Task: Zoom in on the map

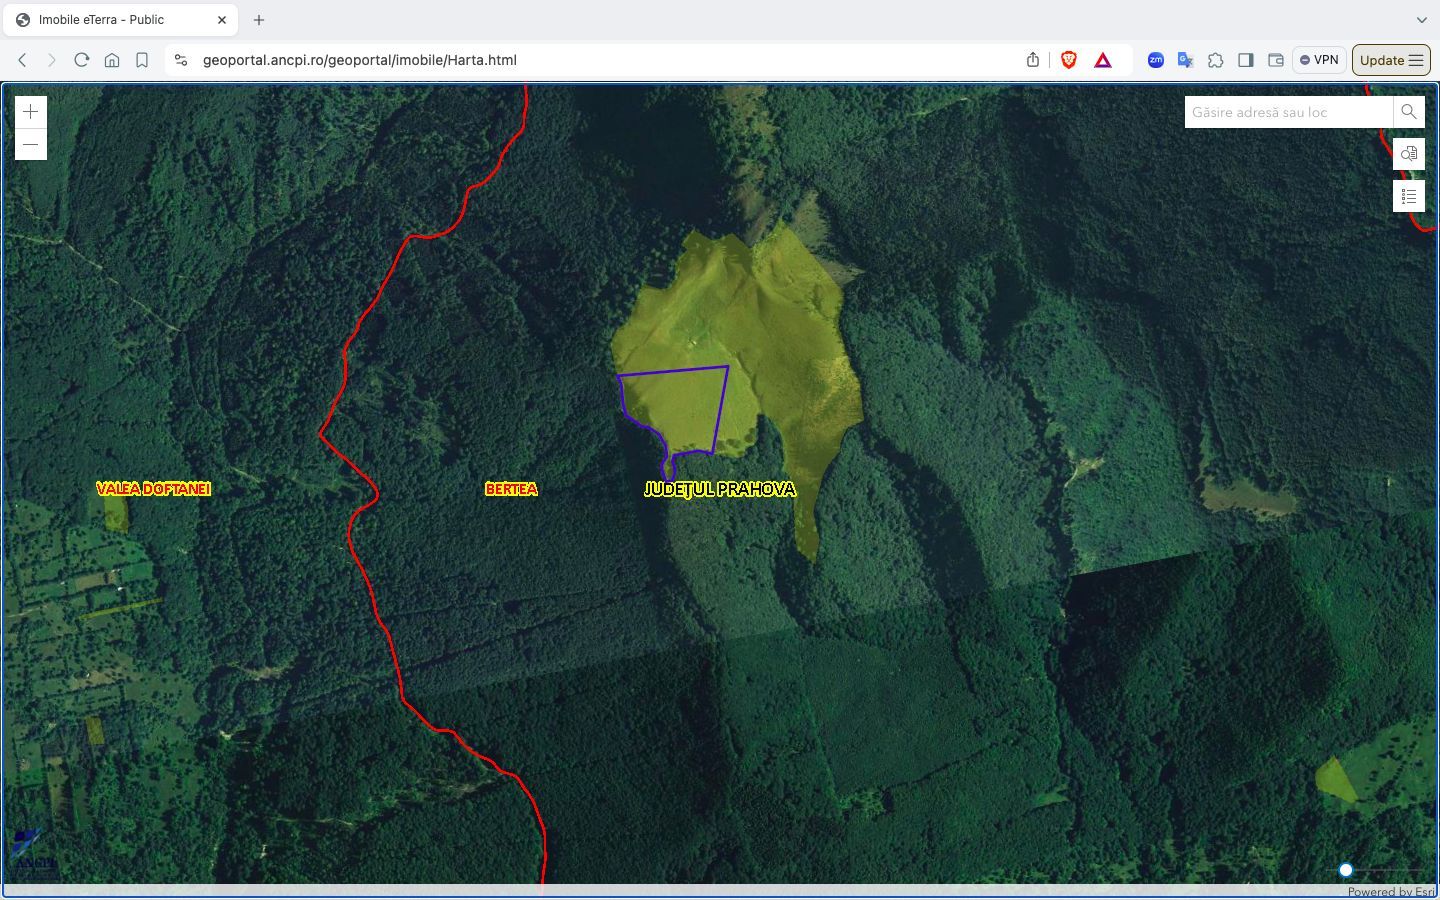Action: click(x=31, y=112)
